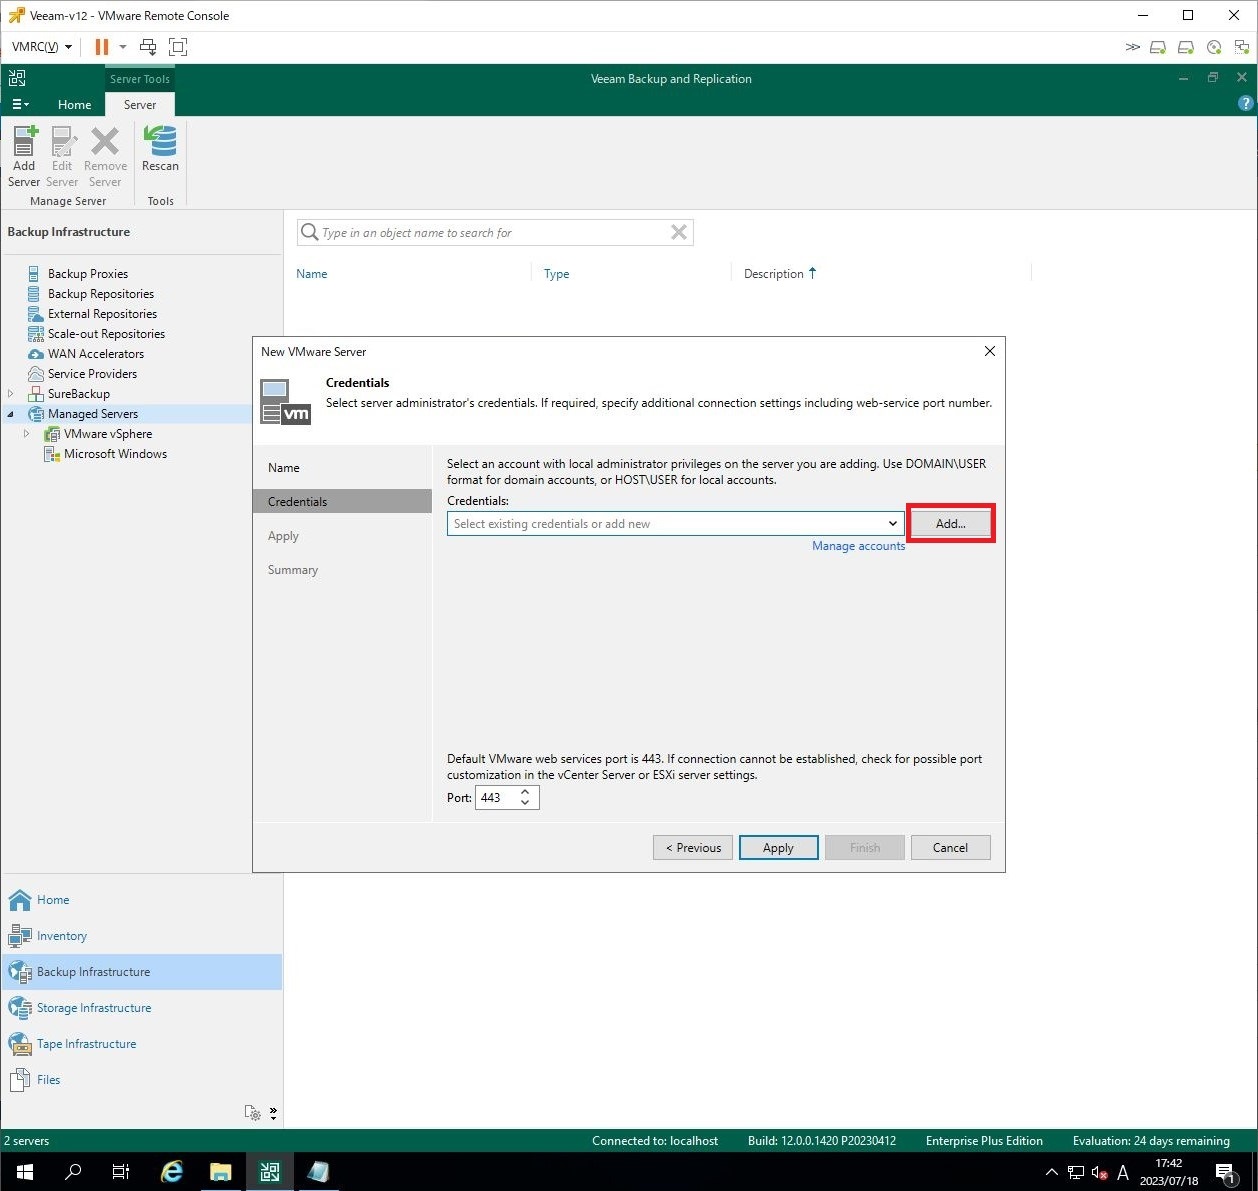This screenshot has width=1258, height=1191.
Task: Click the SureBackup tree icon
Action: pyautogui.click(x=36, y=394)
